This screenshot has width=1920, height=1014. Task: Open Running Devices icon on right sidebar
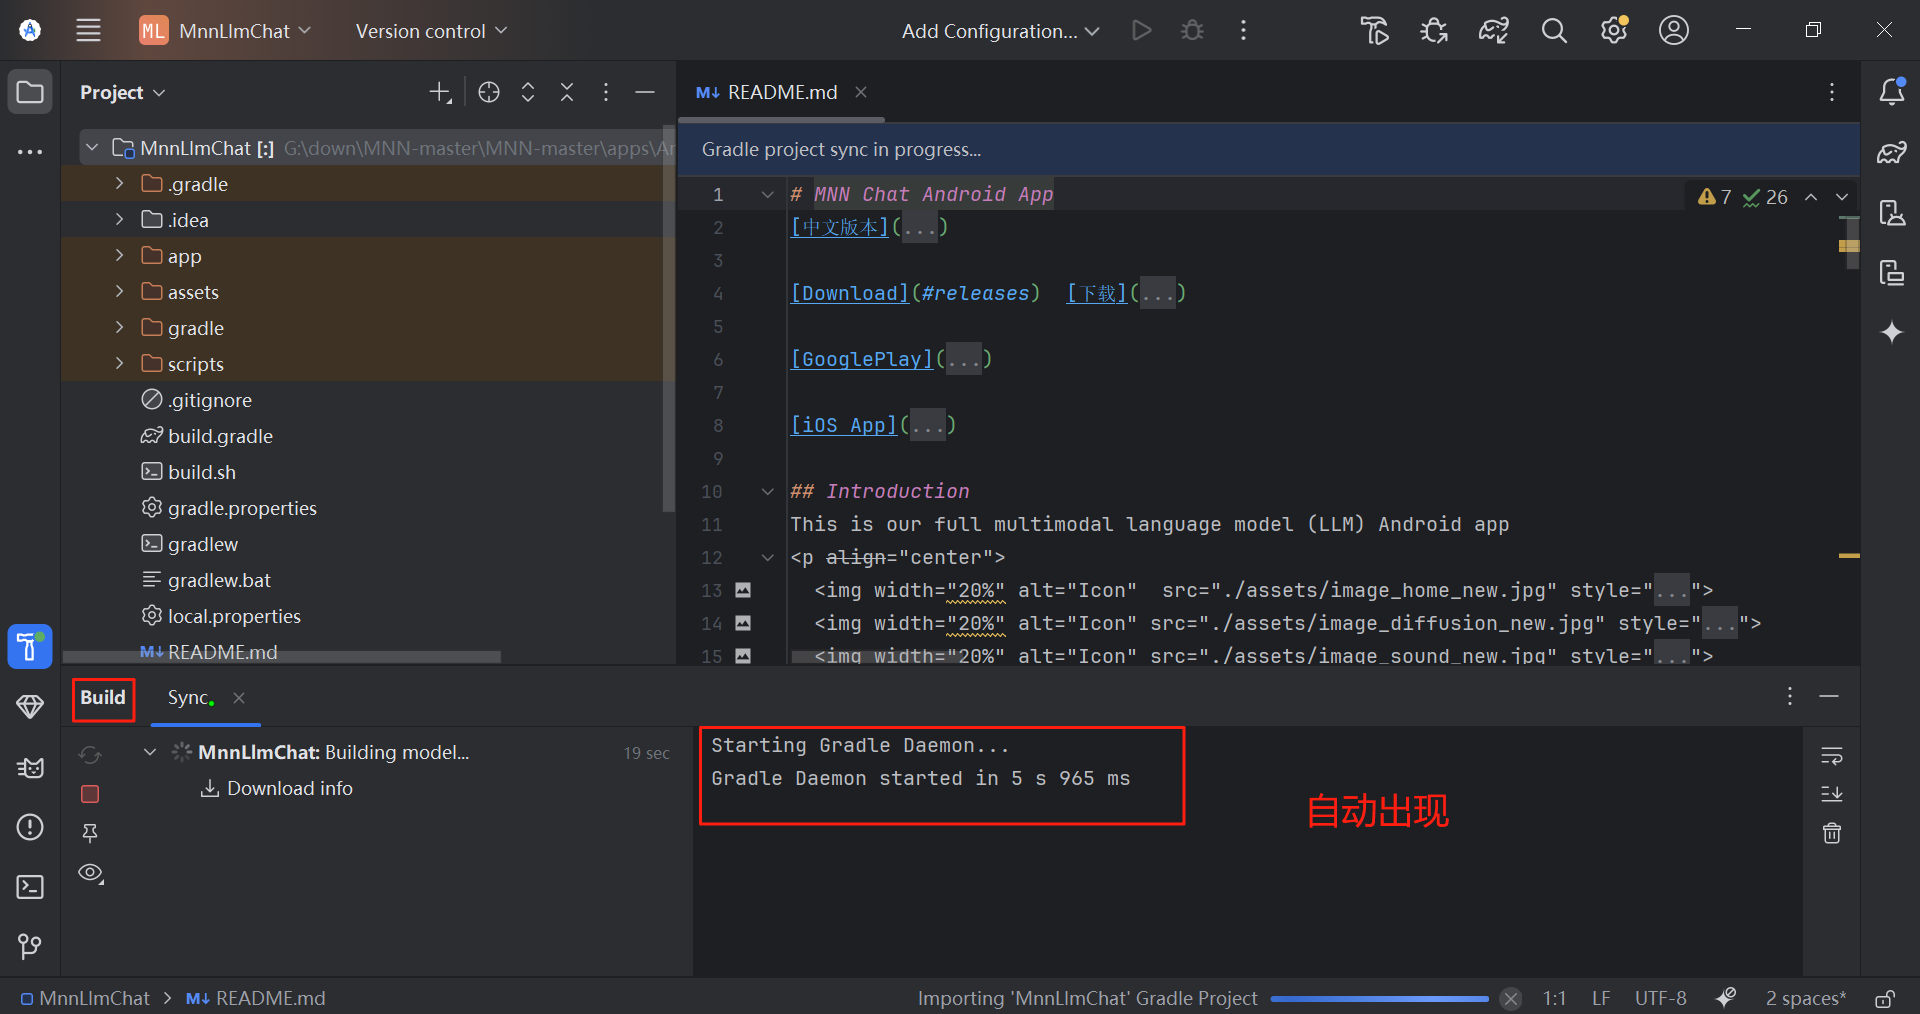point(1892,272)
